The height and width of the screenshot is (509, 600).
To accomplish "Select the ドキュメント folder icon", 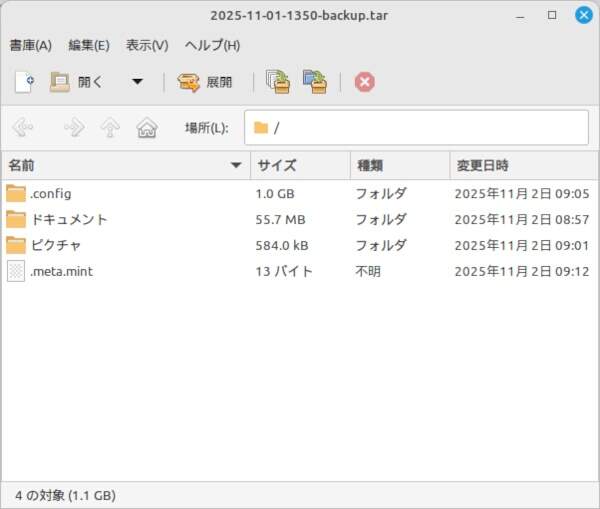I will [x=16, y=219].
